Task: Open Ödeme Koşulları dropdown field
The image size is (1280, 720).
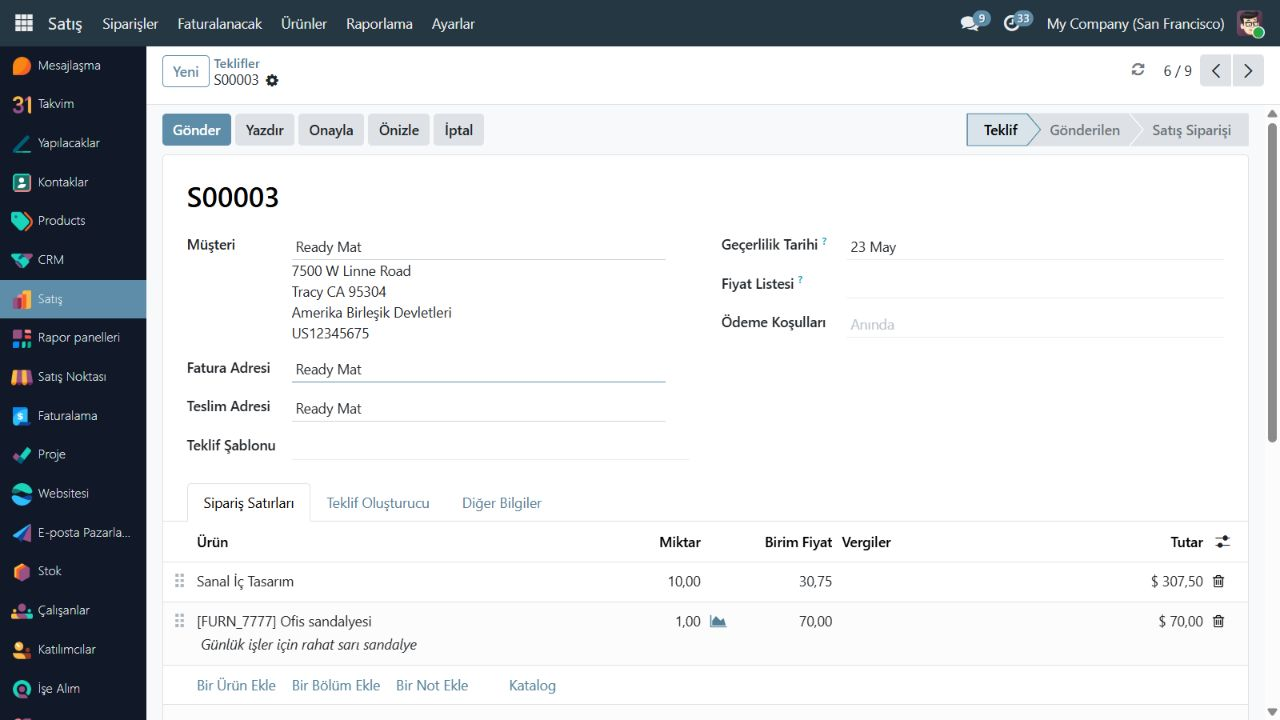Action: pyautogui.click(x=1034, y=324)
